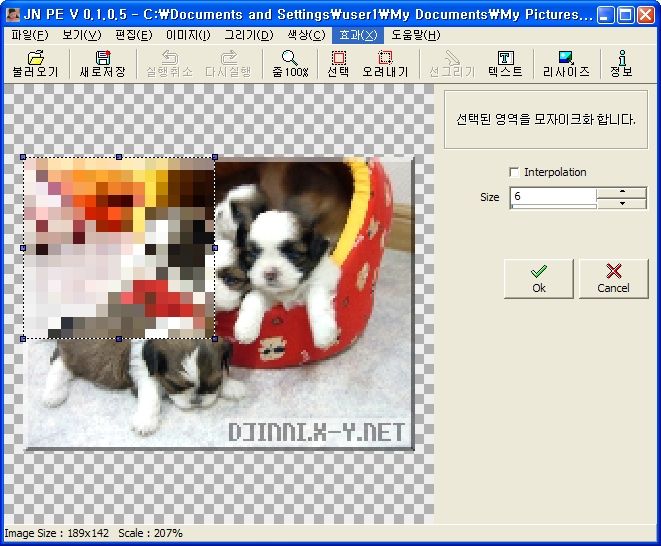Click the 'Image Size : 189x142' status text

click(56, 533)
